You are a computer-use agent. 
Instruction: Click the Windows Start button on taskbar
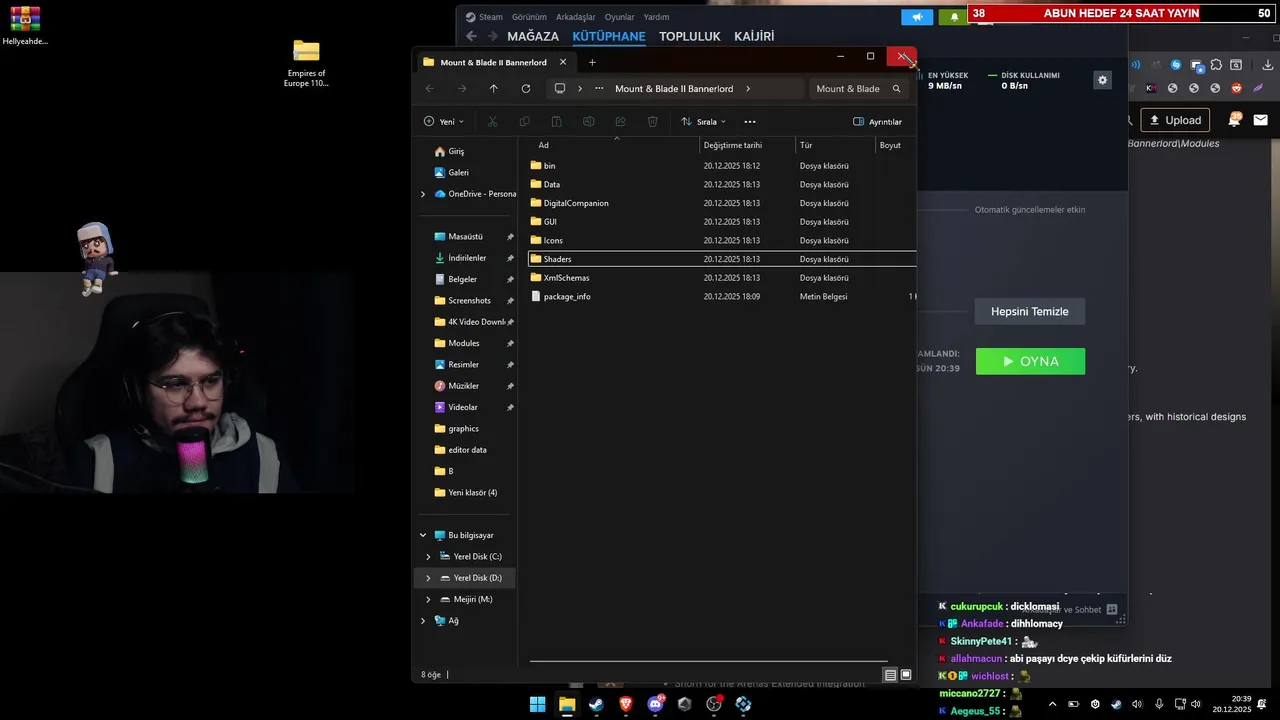click(x=538, y=704)
